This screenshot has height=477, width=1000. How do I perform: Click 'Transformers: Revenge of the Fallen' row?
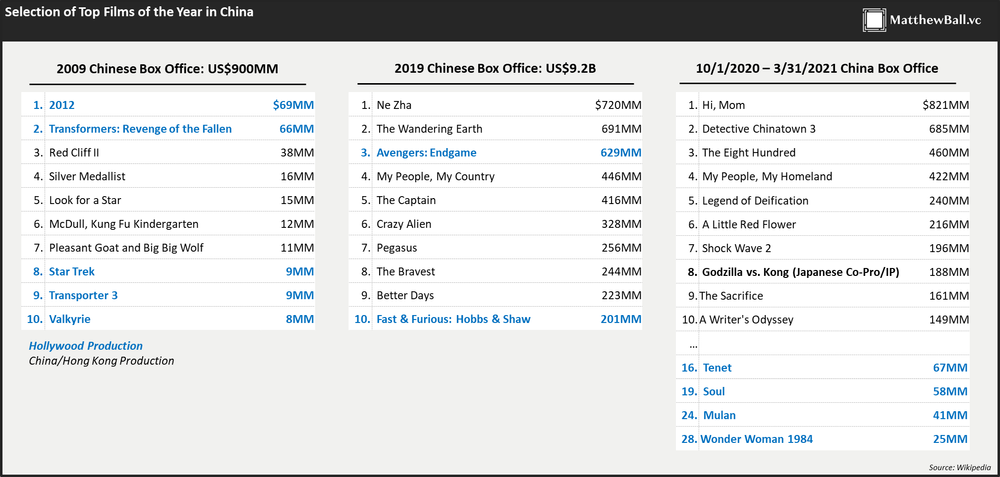(168, 129)
